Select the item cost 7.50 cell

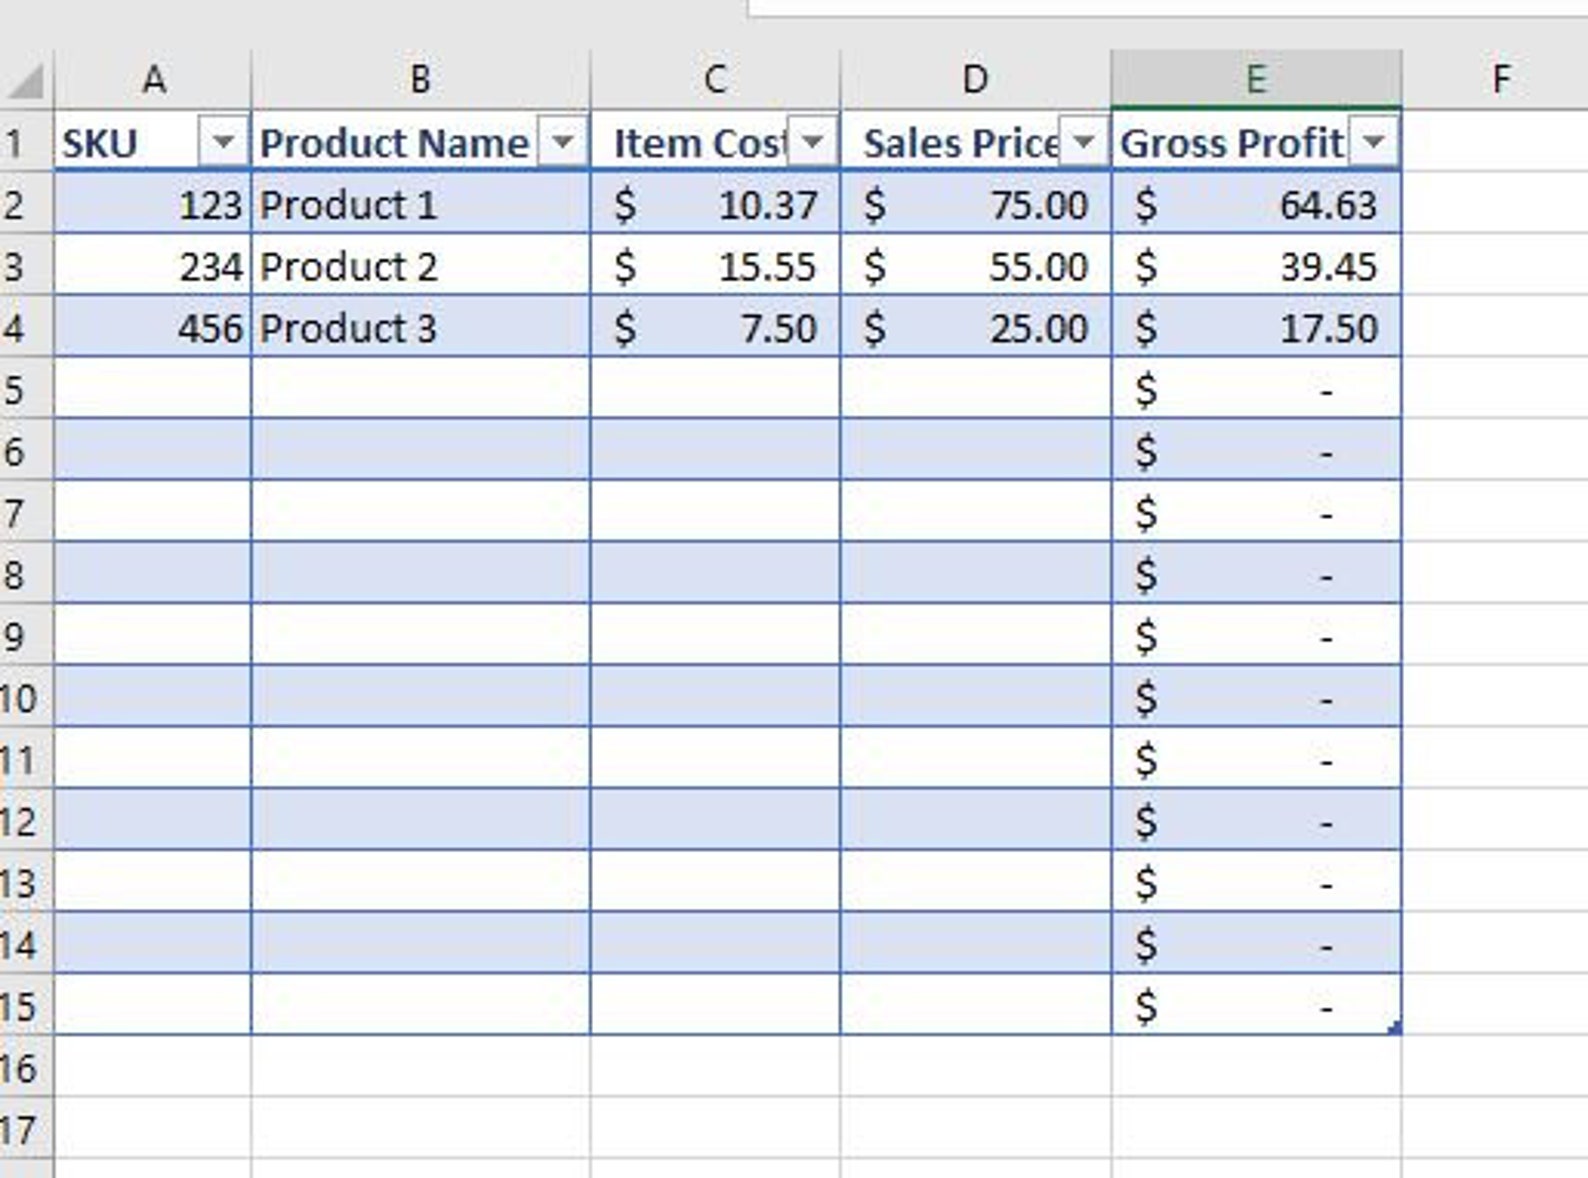tap(715, 328)
